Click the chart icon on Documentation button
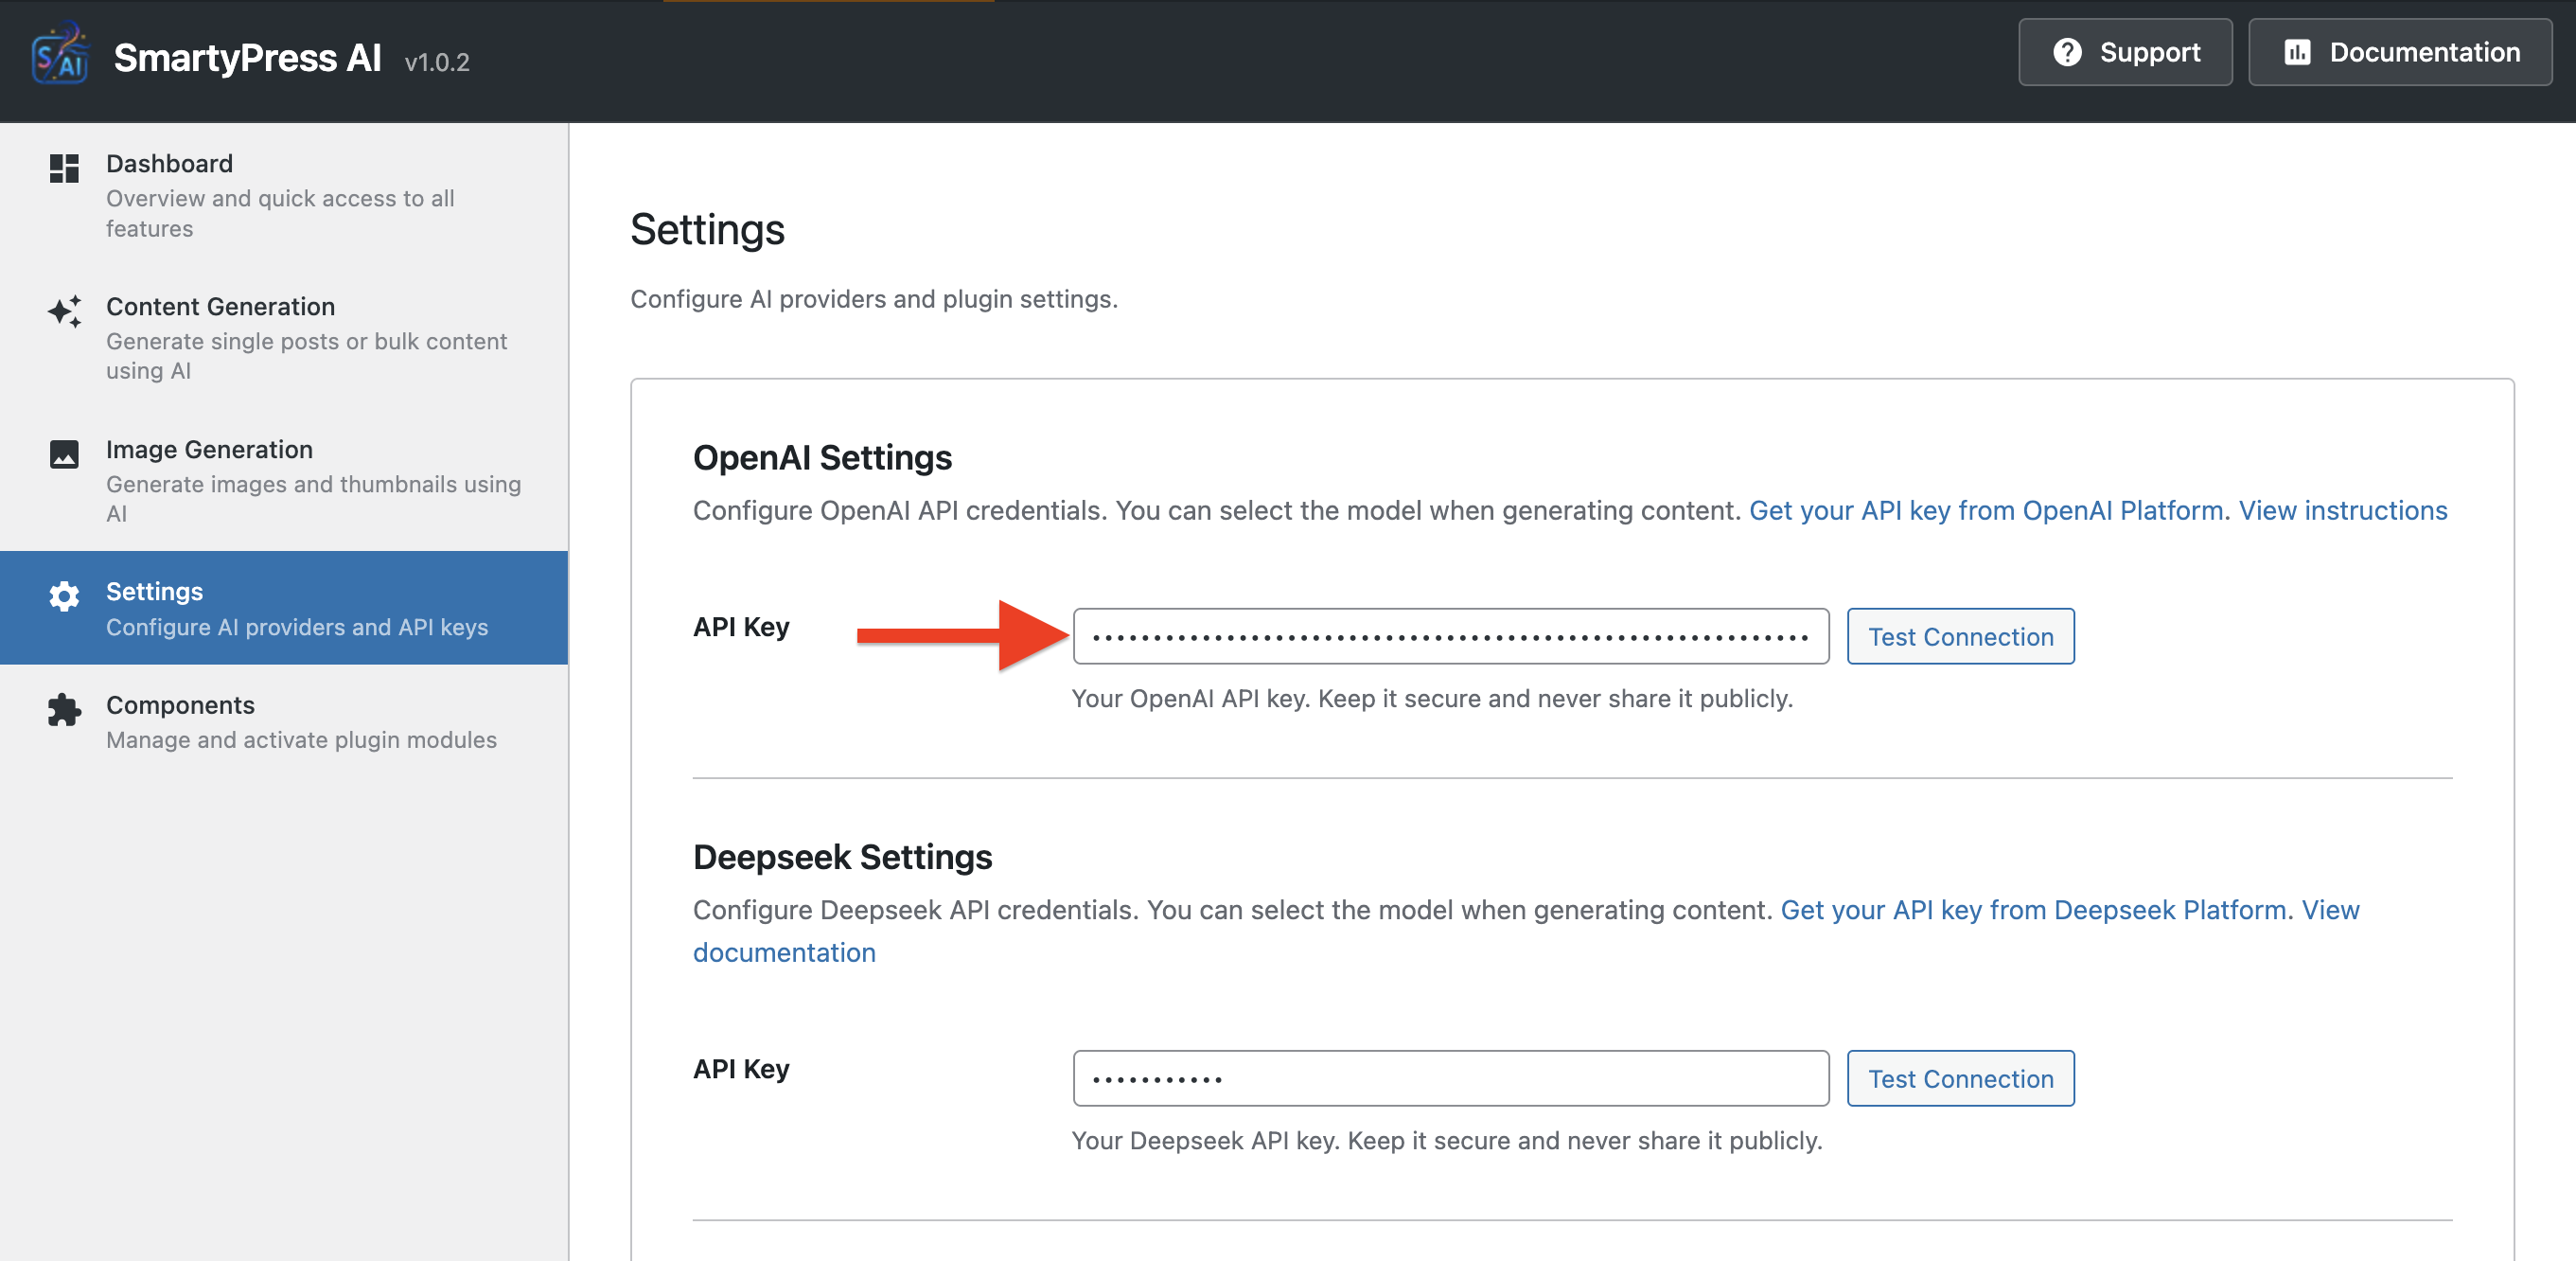 coord(2299,52)
